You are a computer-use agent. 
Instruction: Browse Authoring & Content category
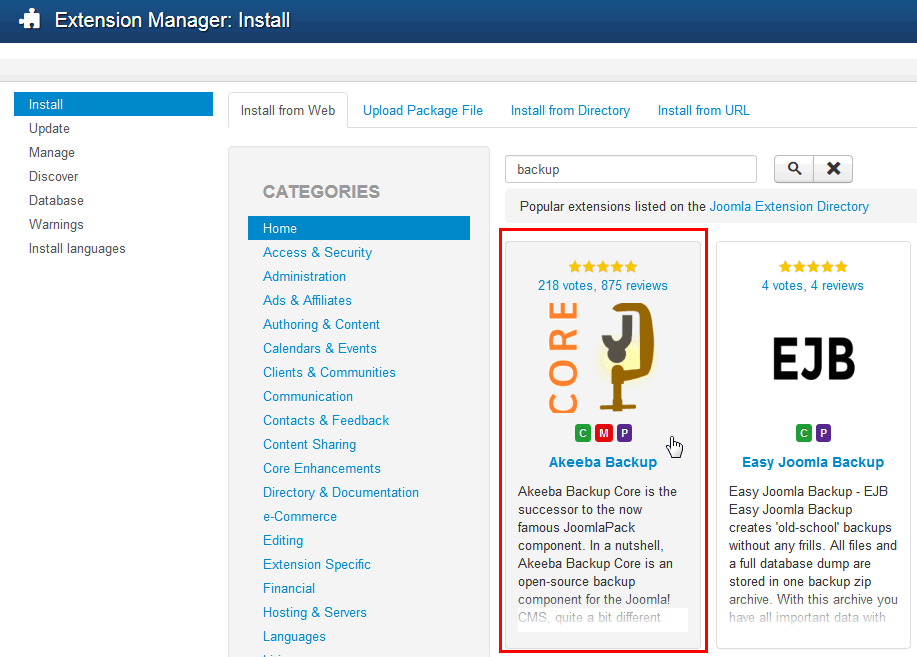click(x=321, y=324)
